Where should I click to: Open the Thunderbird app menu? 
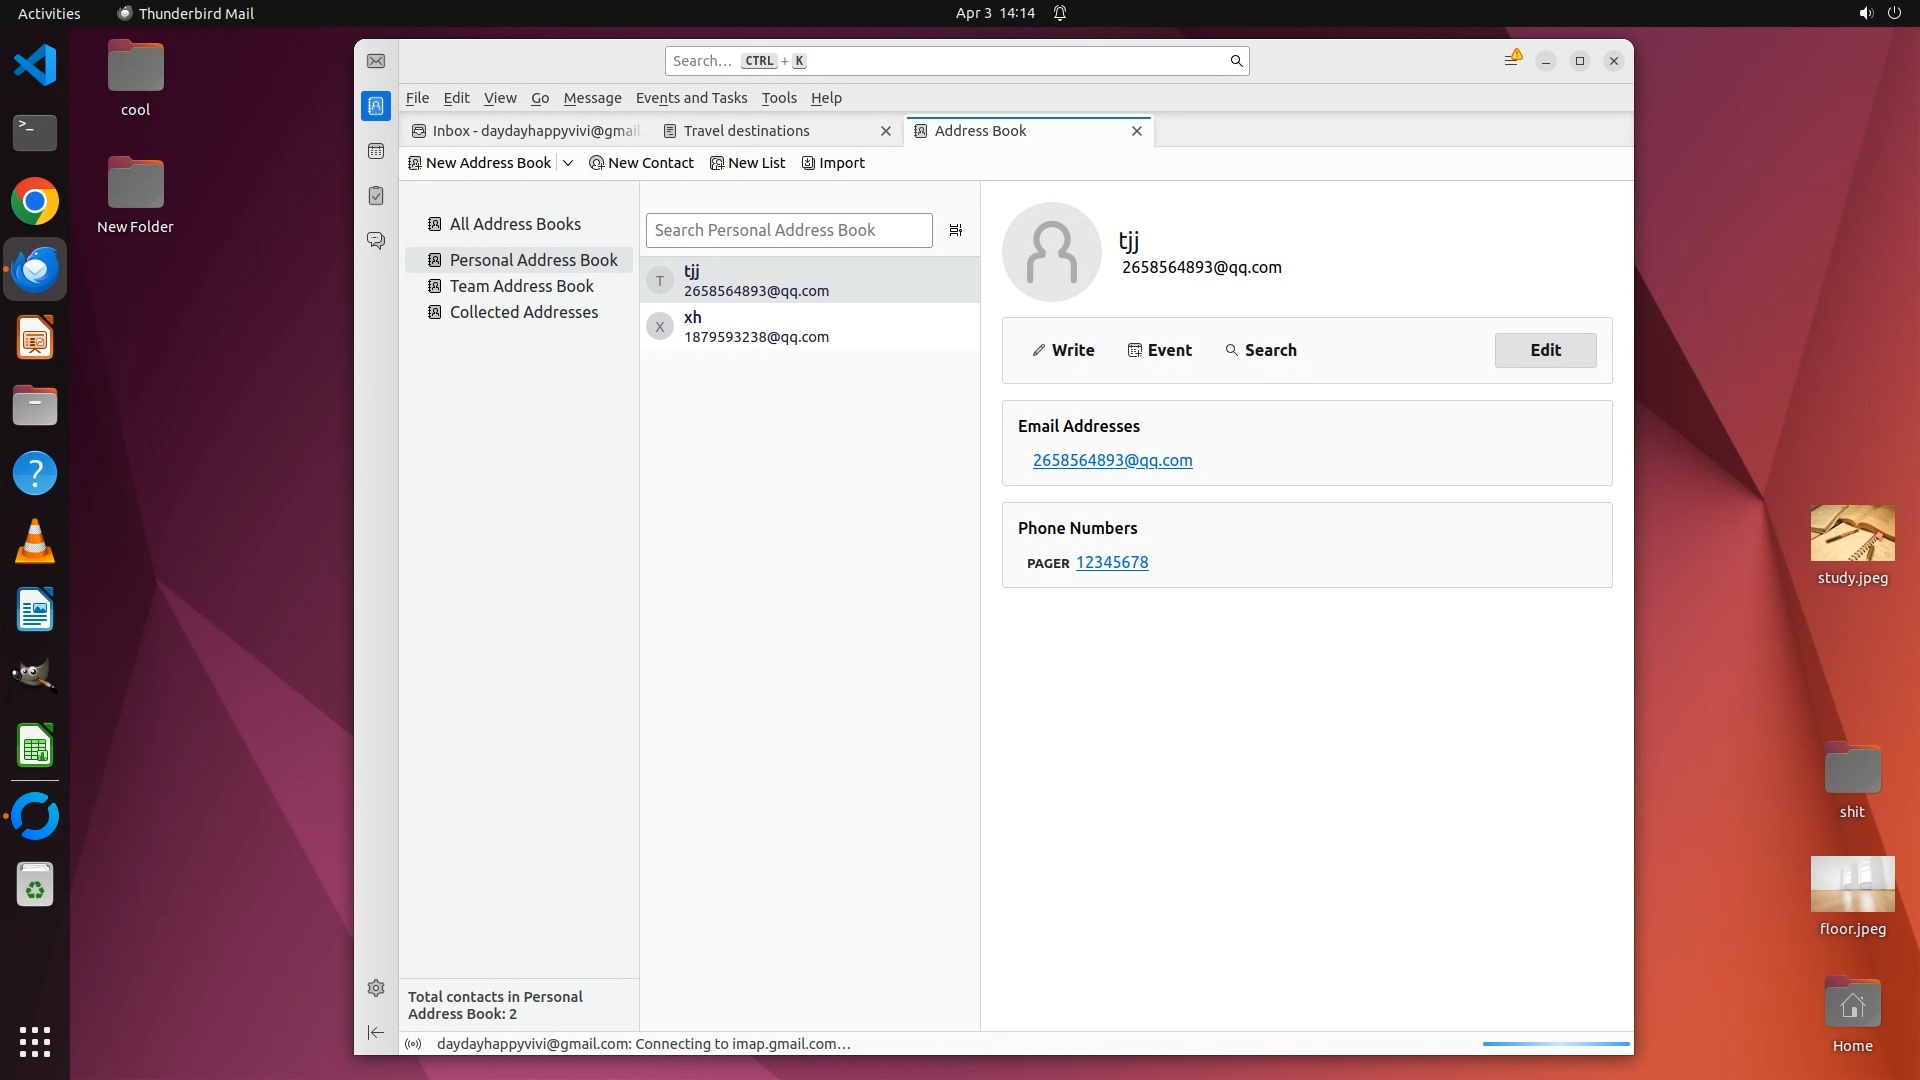pyautogui.click(x=1512, y=61)
